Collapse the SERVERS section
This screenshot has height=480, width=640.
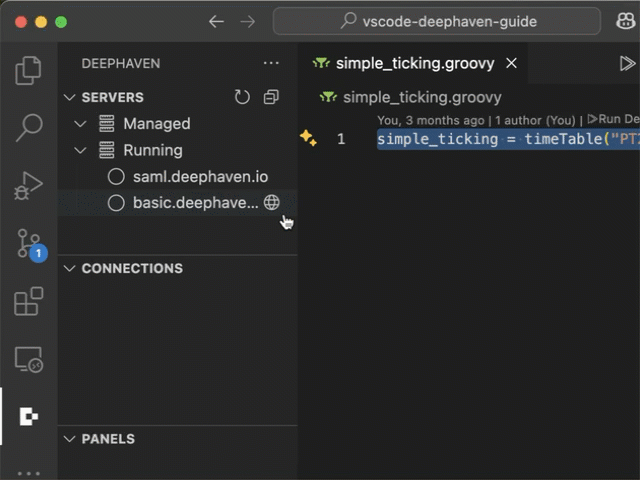[x=69, y=98]
